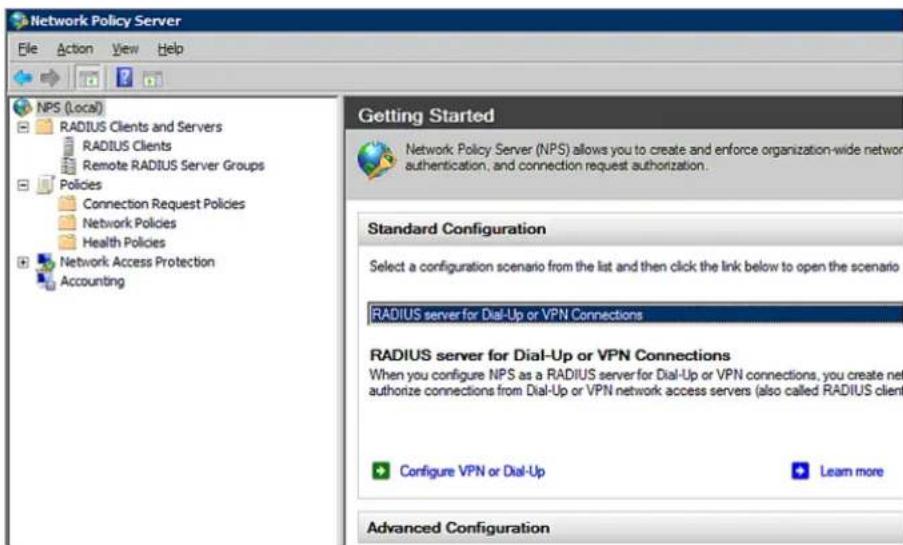Expand the Network Access Protection node
This screenshot has width=903, height=545.
tap(22, 262)
